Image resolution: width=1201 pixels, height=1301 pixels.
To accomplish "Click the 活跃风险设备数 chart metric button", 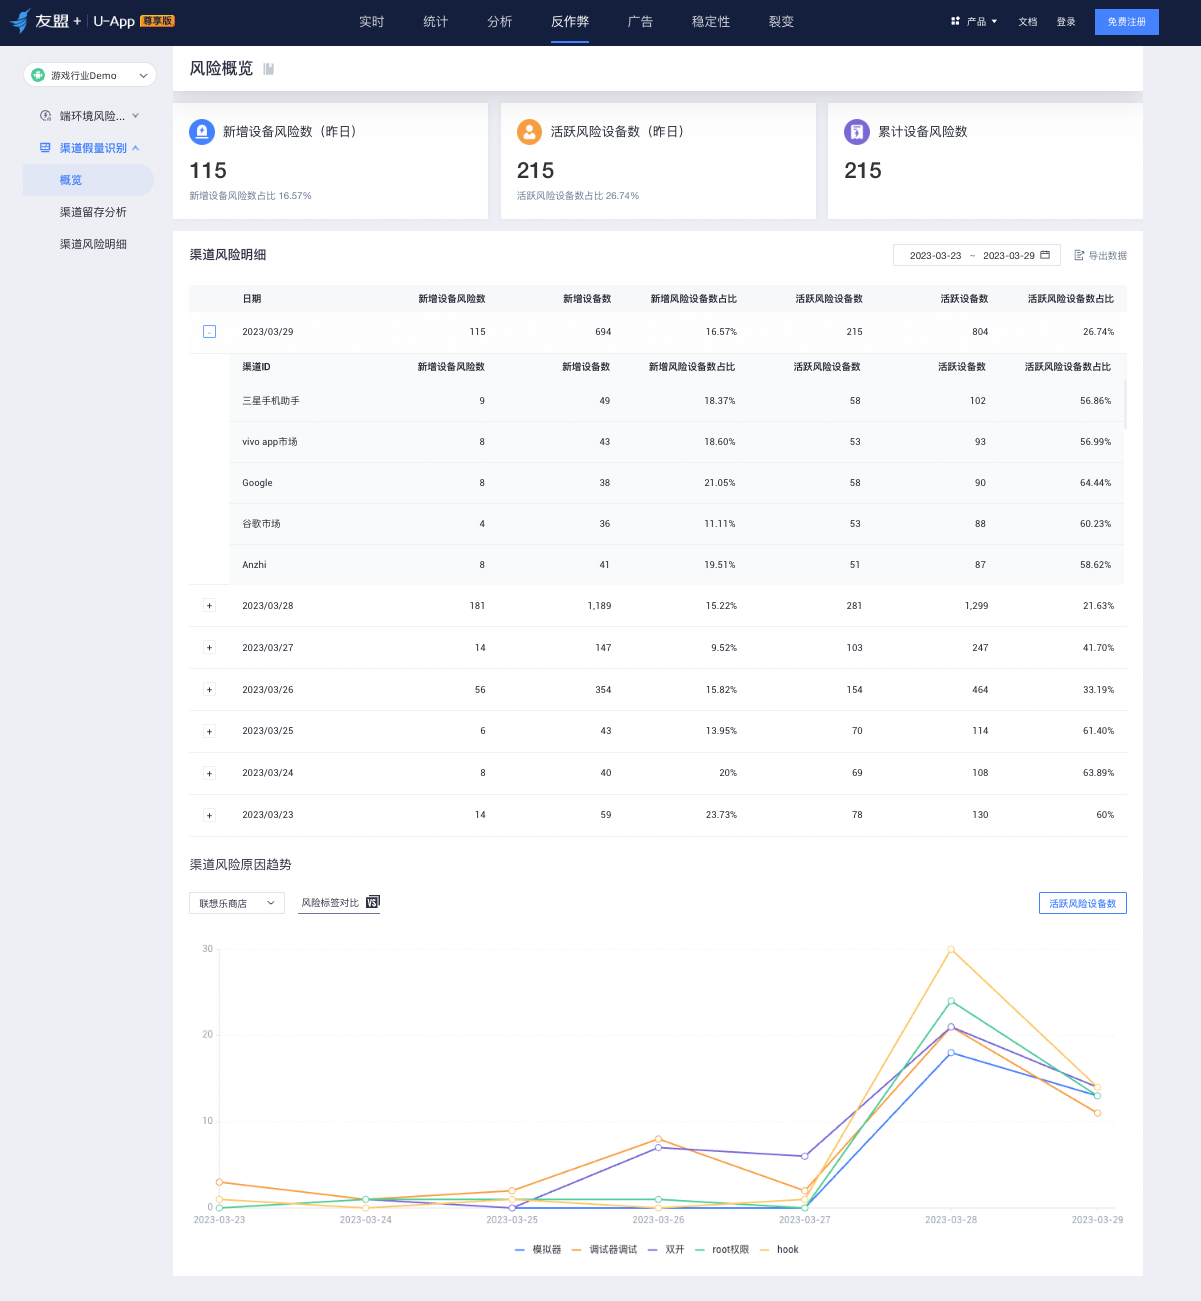I will [1083, 903].
